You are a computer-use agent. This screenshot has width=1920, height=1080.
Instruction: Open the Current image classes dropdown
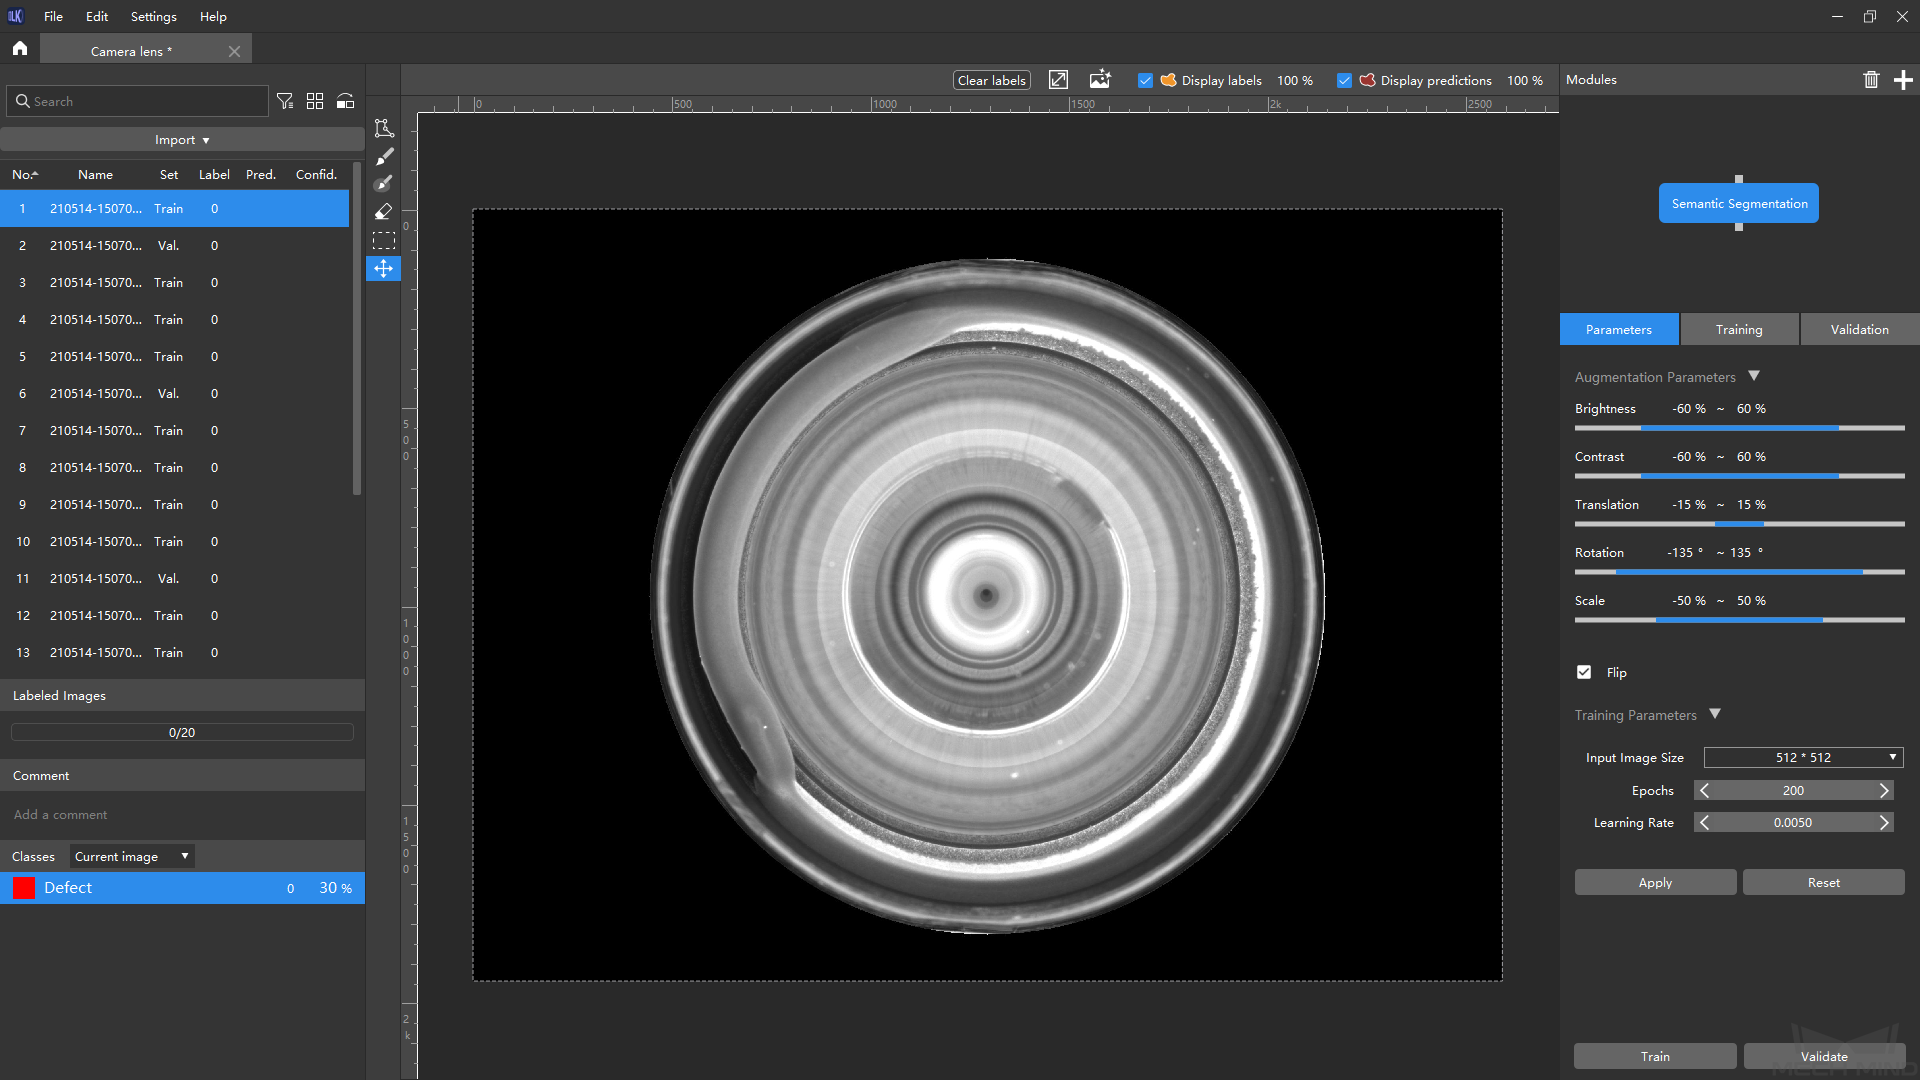click(131, 856)
